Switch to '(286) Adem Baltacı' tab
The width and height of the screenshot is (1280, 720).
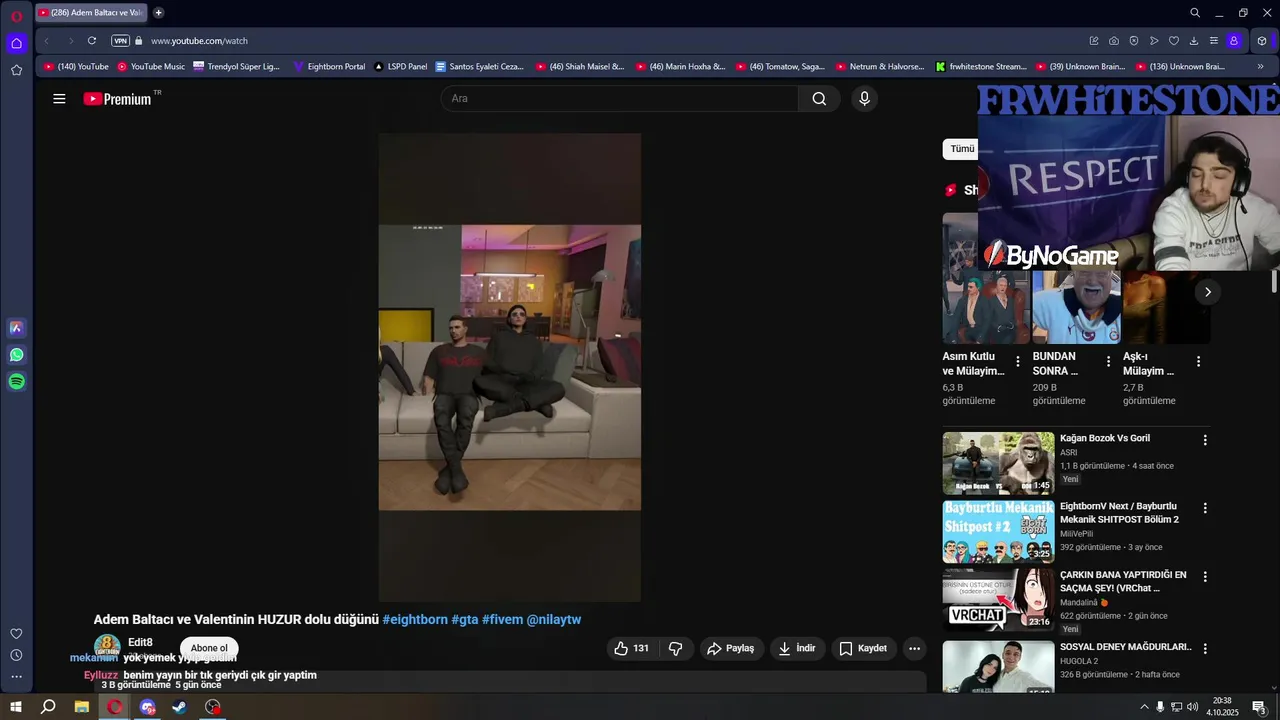90,13
